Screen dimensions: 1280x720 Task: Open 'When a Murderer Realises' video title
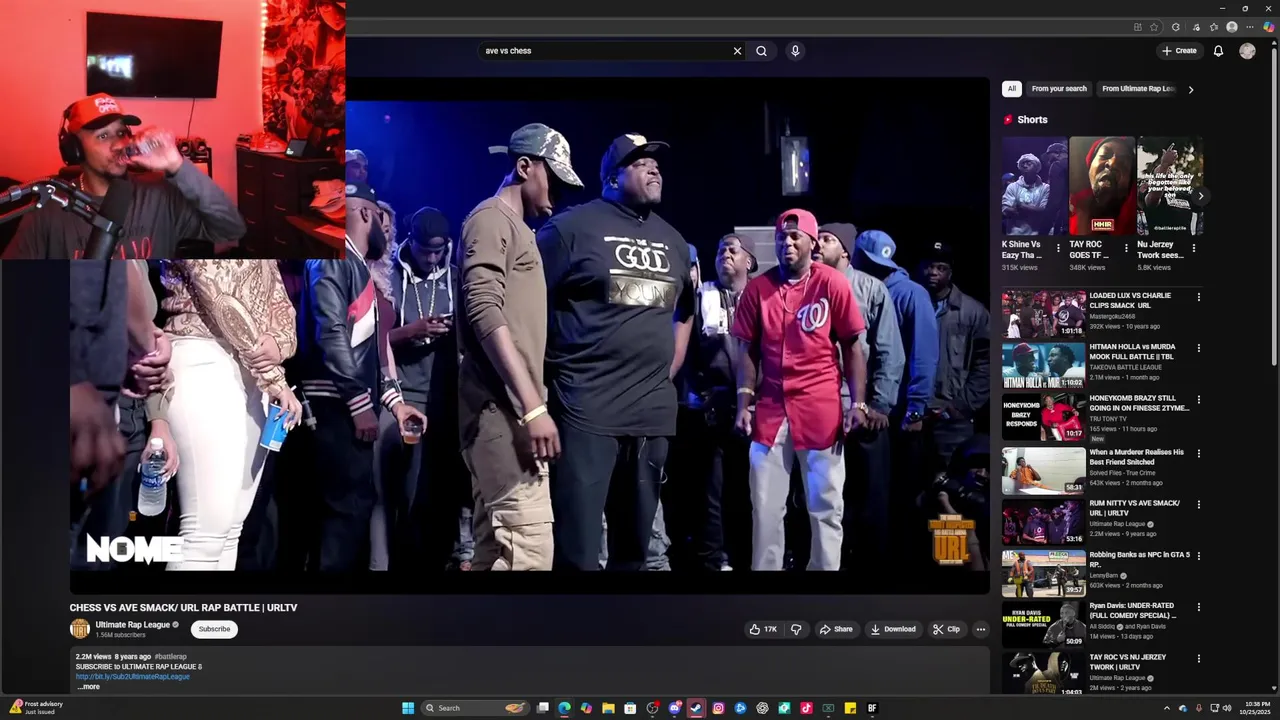click(1136, 457)
